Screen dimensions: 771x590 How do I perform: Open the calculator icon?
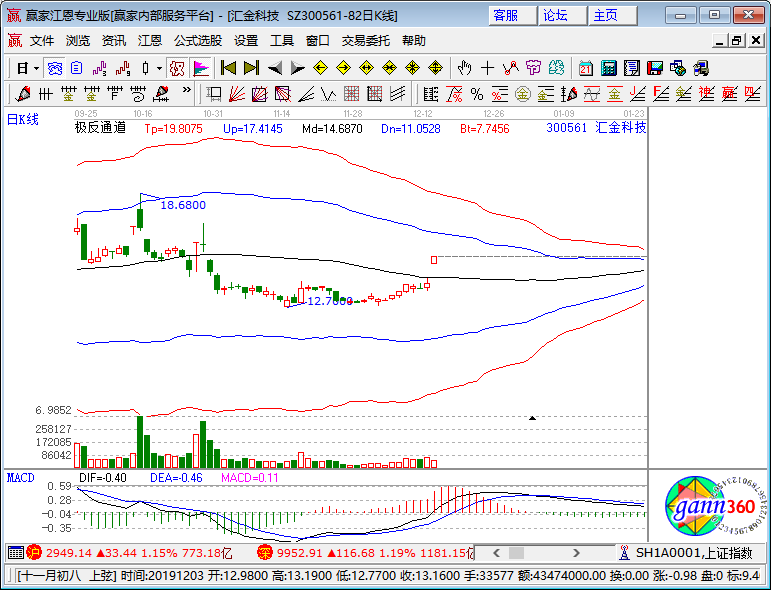pos(608,68)
